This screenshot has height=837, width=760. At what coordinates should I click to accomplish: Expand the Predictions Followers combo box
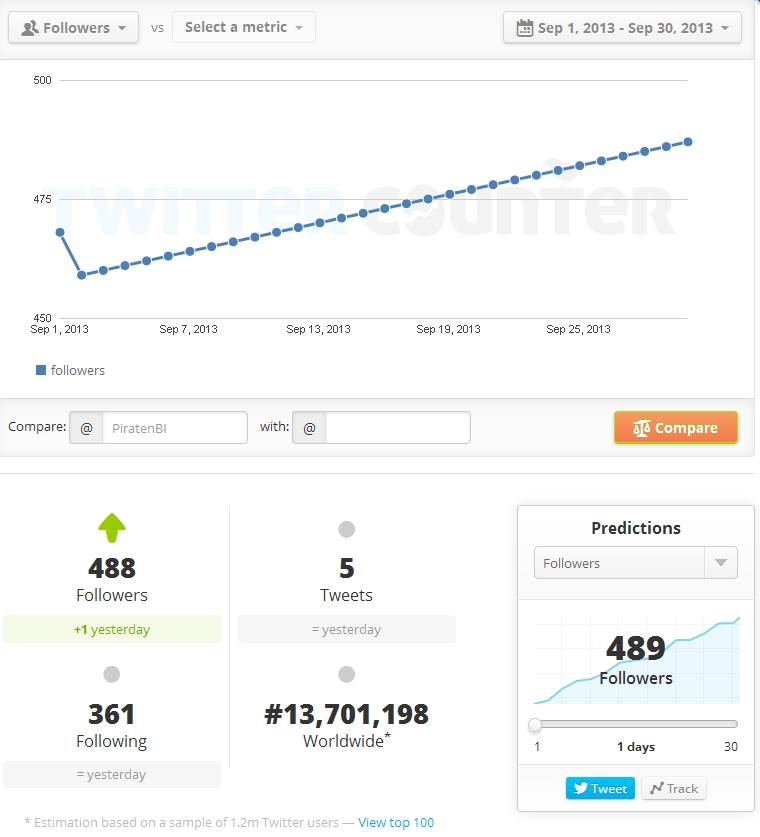[635, 563]
